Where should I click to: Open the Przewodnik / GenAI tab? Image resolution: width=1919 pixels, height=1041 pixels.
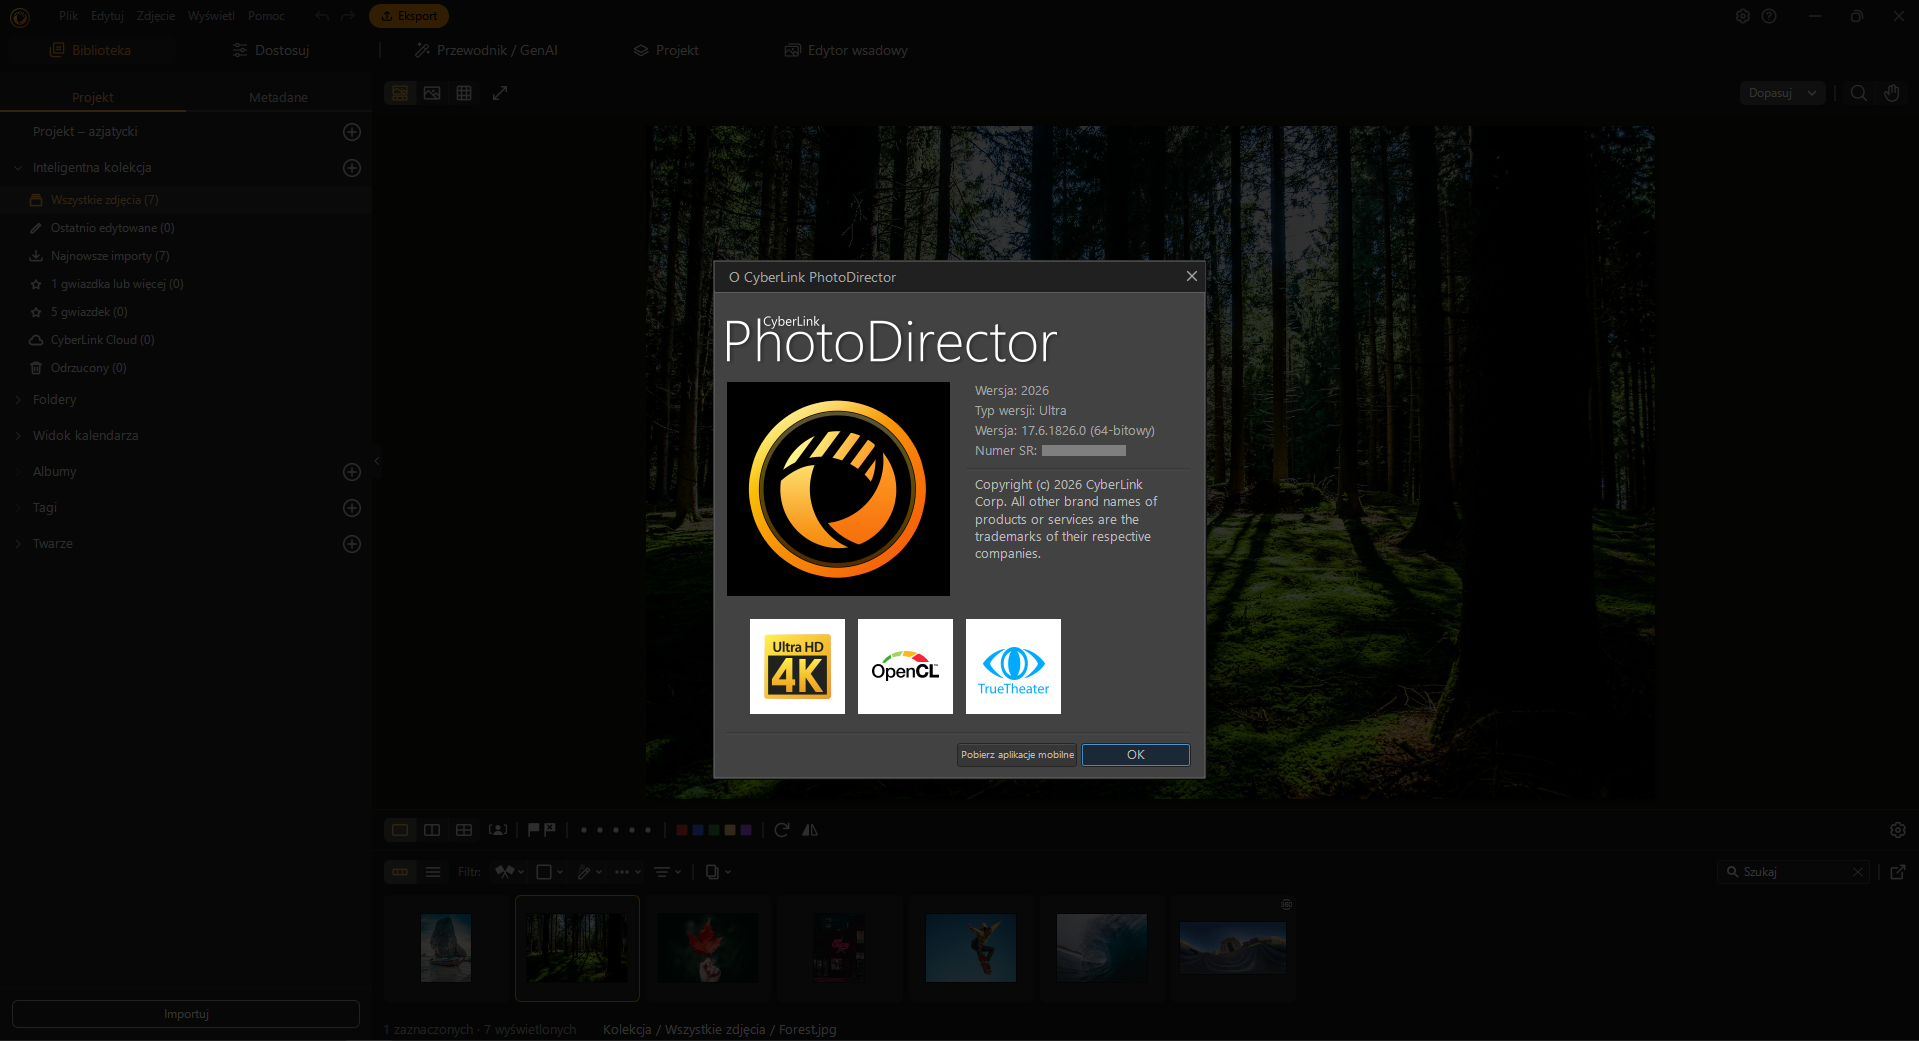coord(486,50)
